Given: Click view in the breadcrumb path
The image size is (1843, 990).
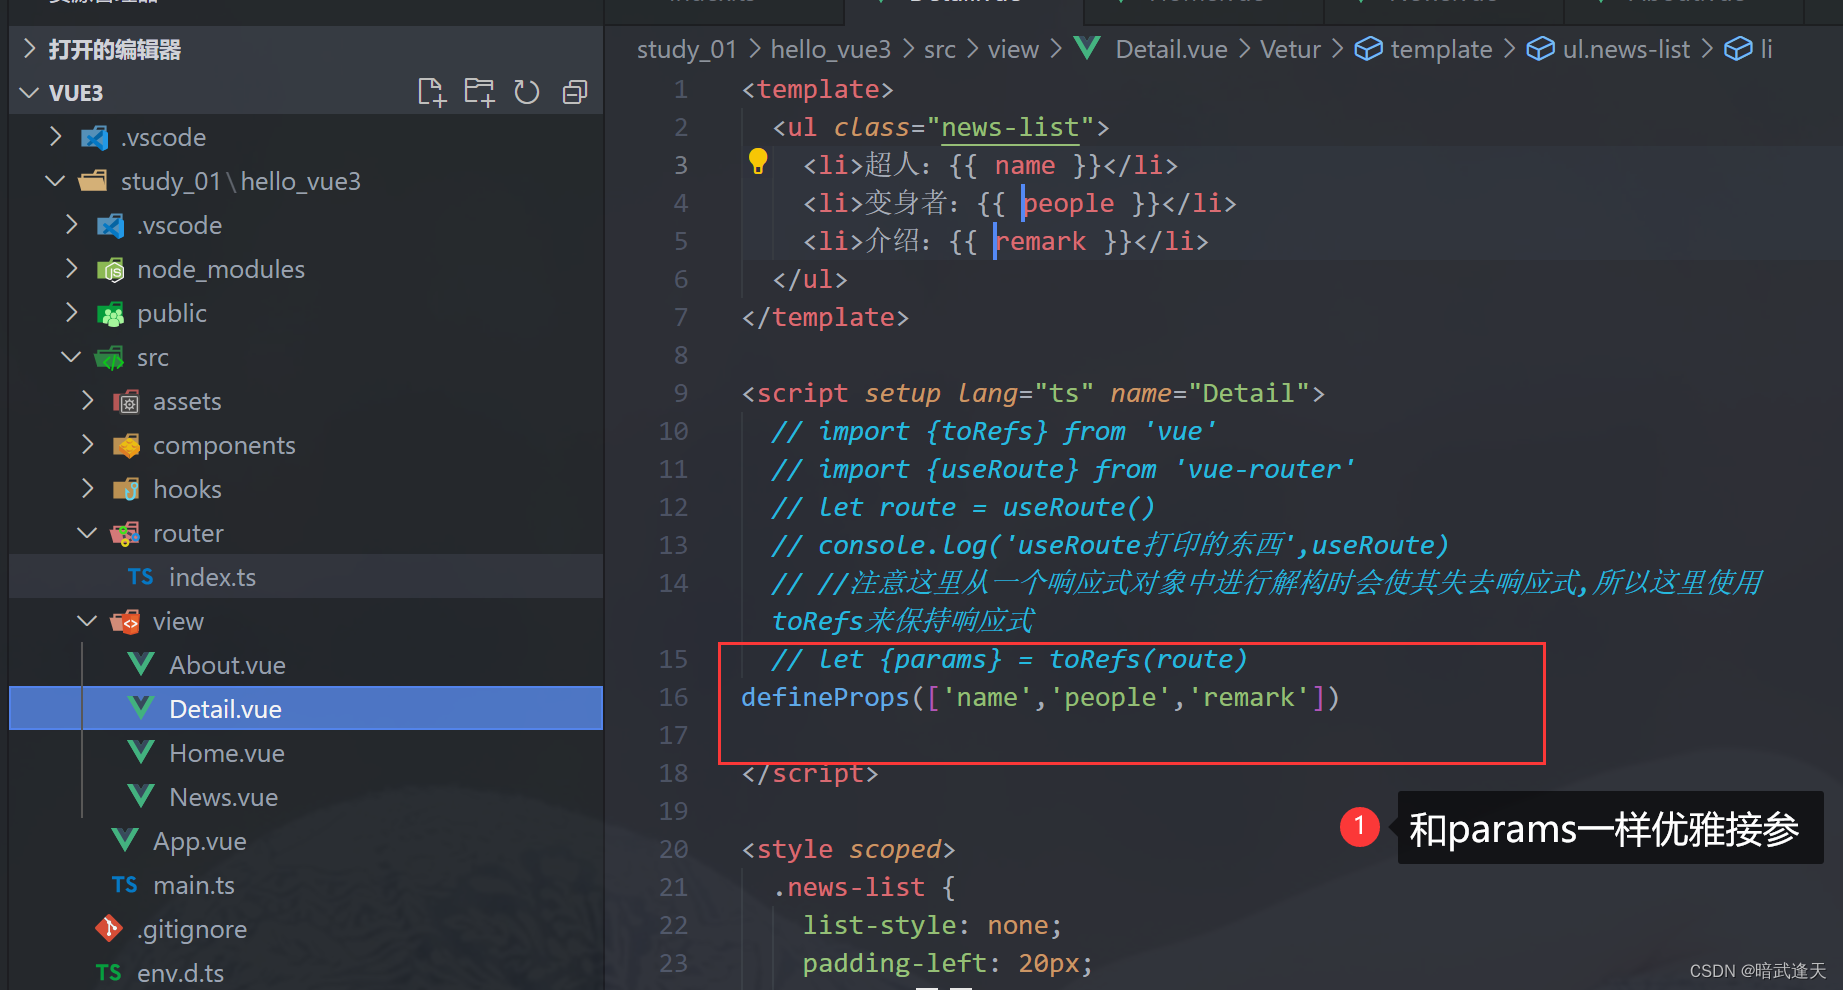Looking at the screenshot, I should (1013, 49).
